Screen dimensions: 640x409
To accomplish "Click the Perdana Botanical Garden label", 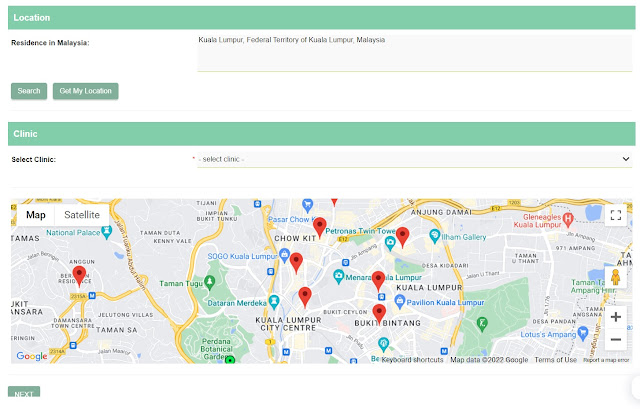I will point(216,349).
